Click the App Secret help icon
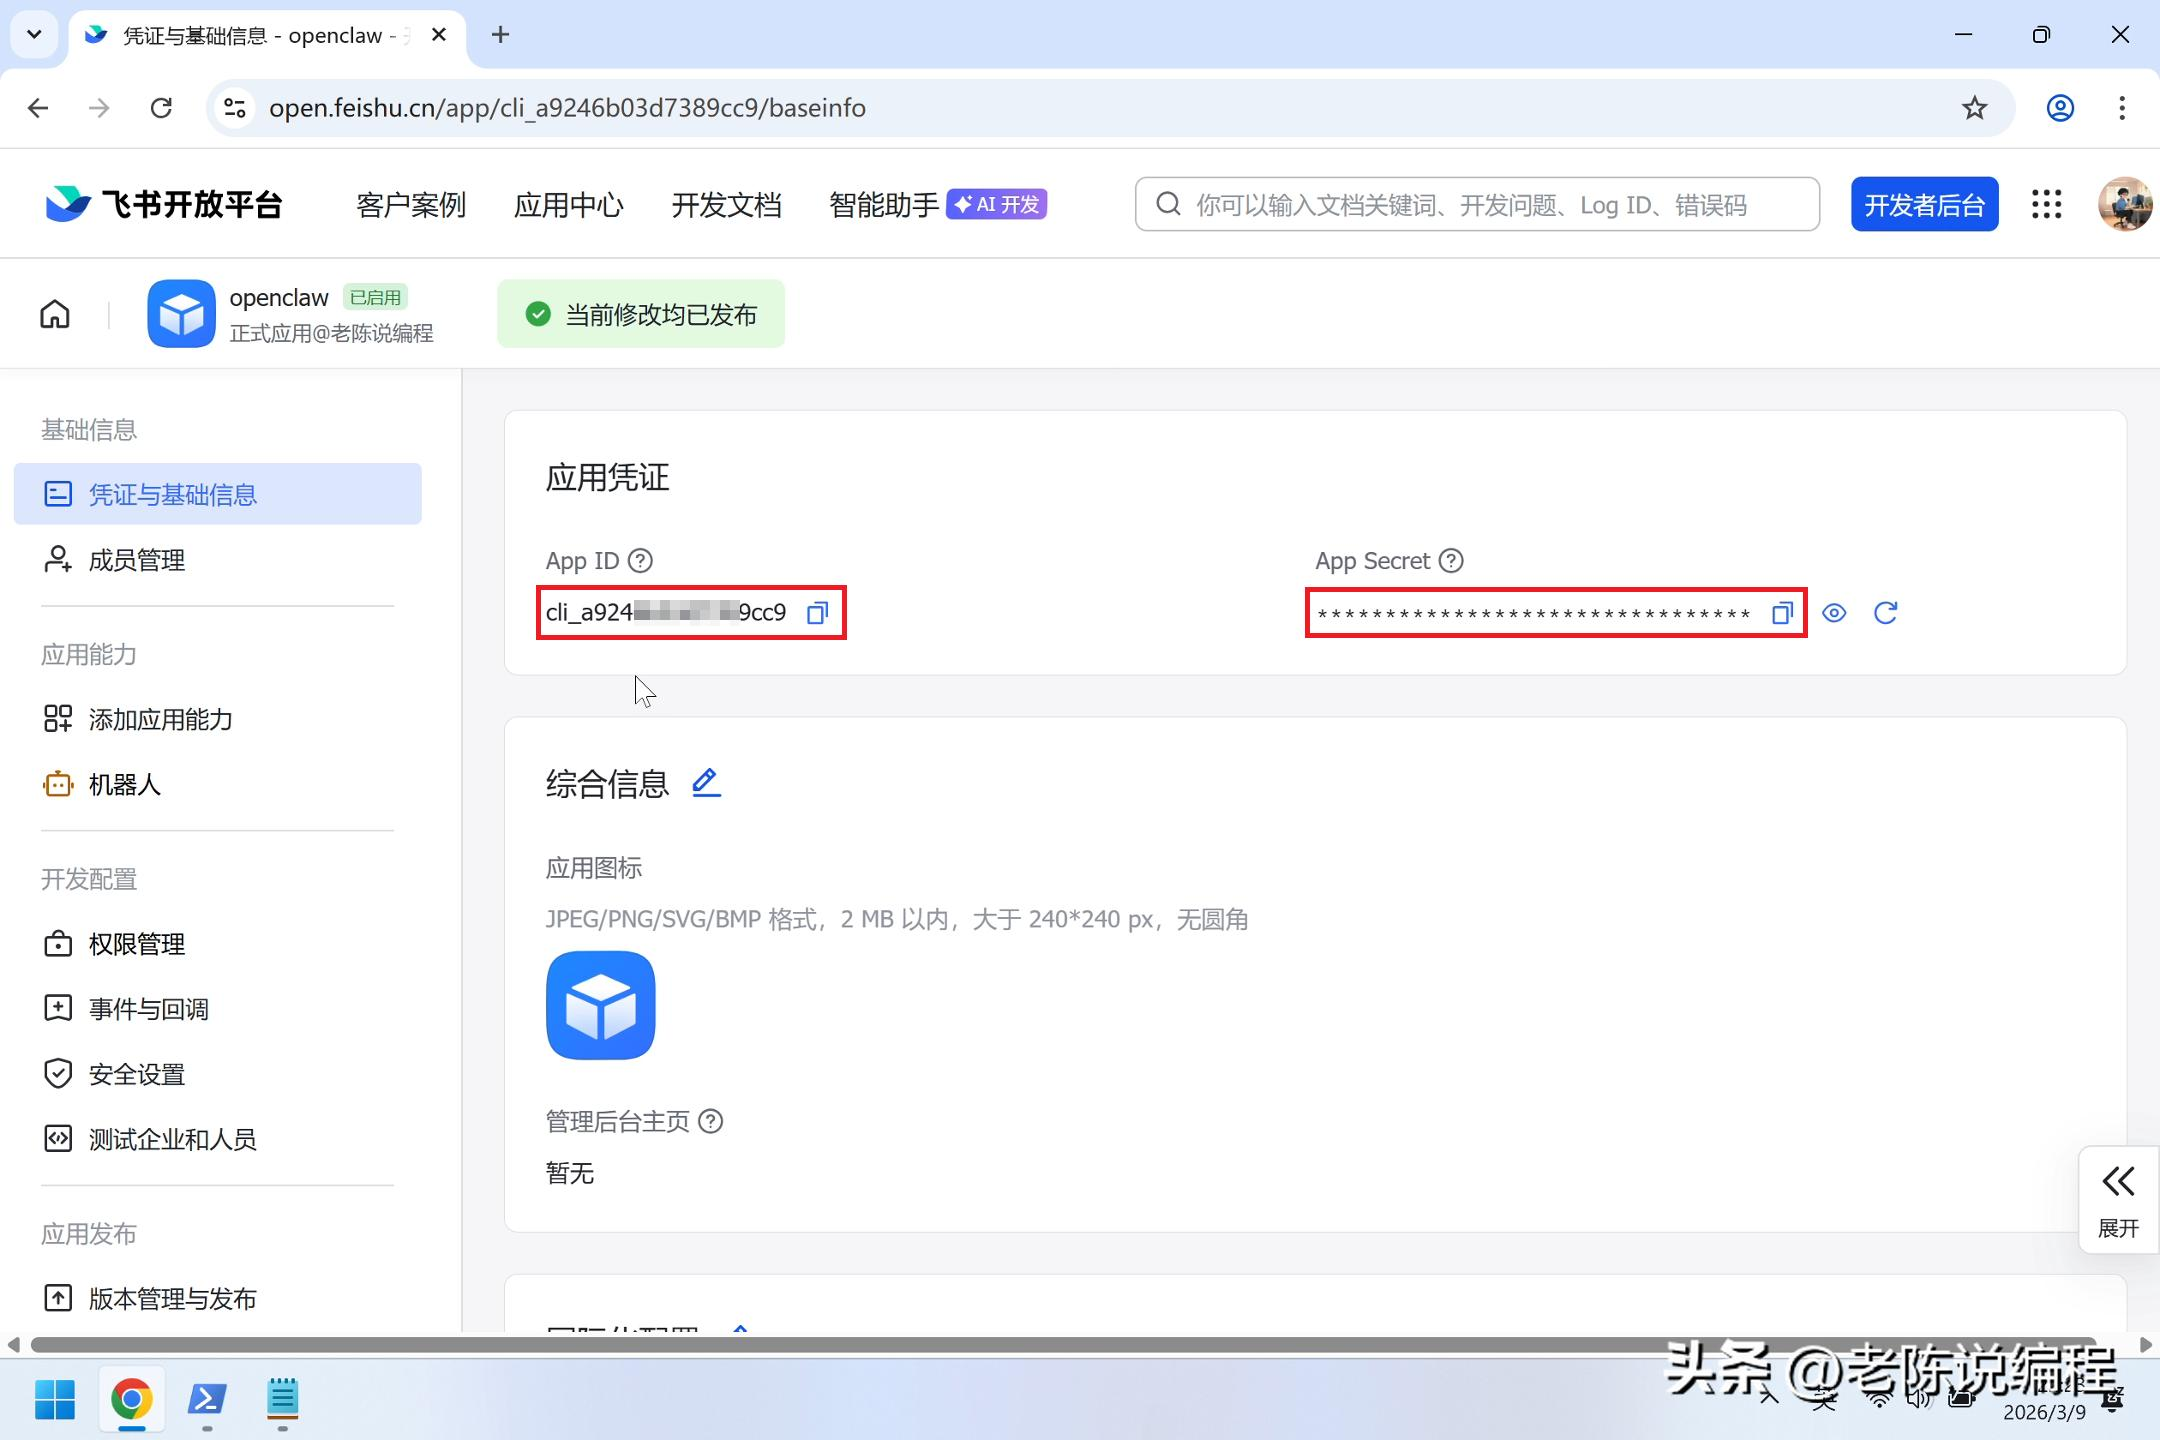 coord(1451,561)
